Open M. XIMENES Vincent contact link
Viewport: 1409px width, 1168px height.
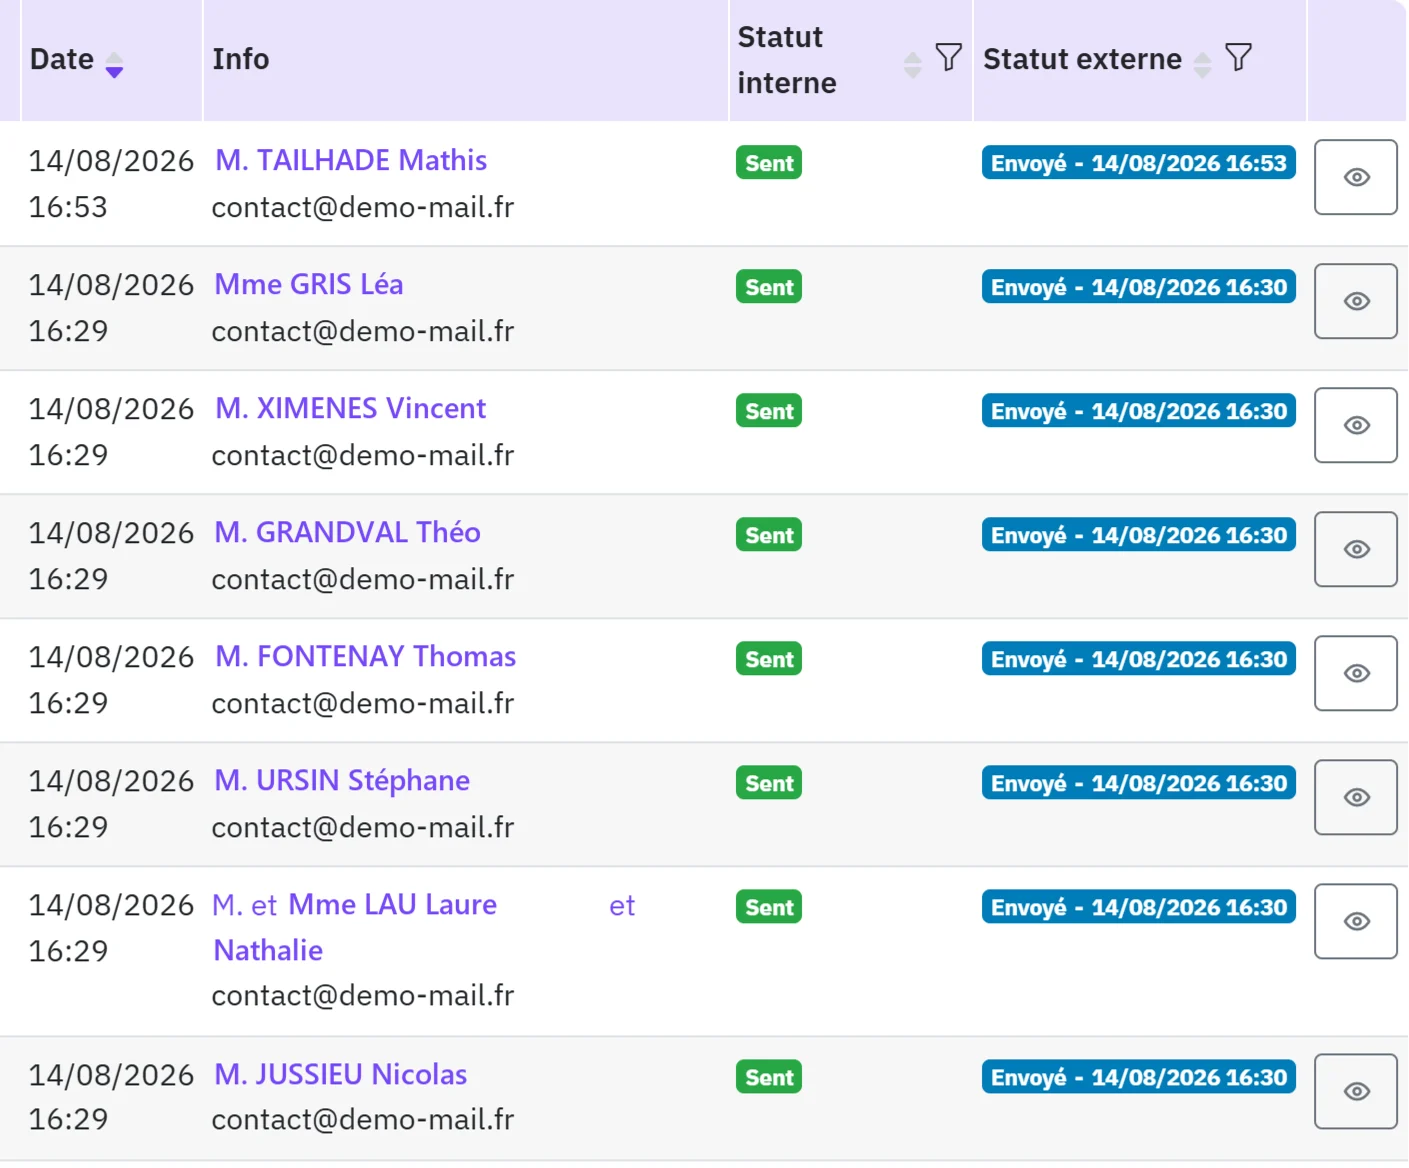[x=351, y=408]
